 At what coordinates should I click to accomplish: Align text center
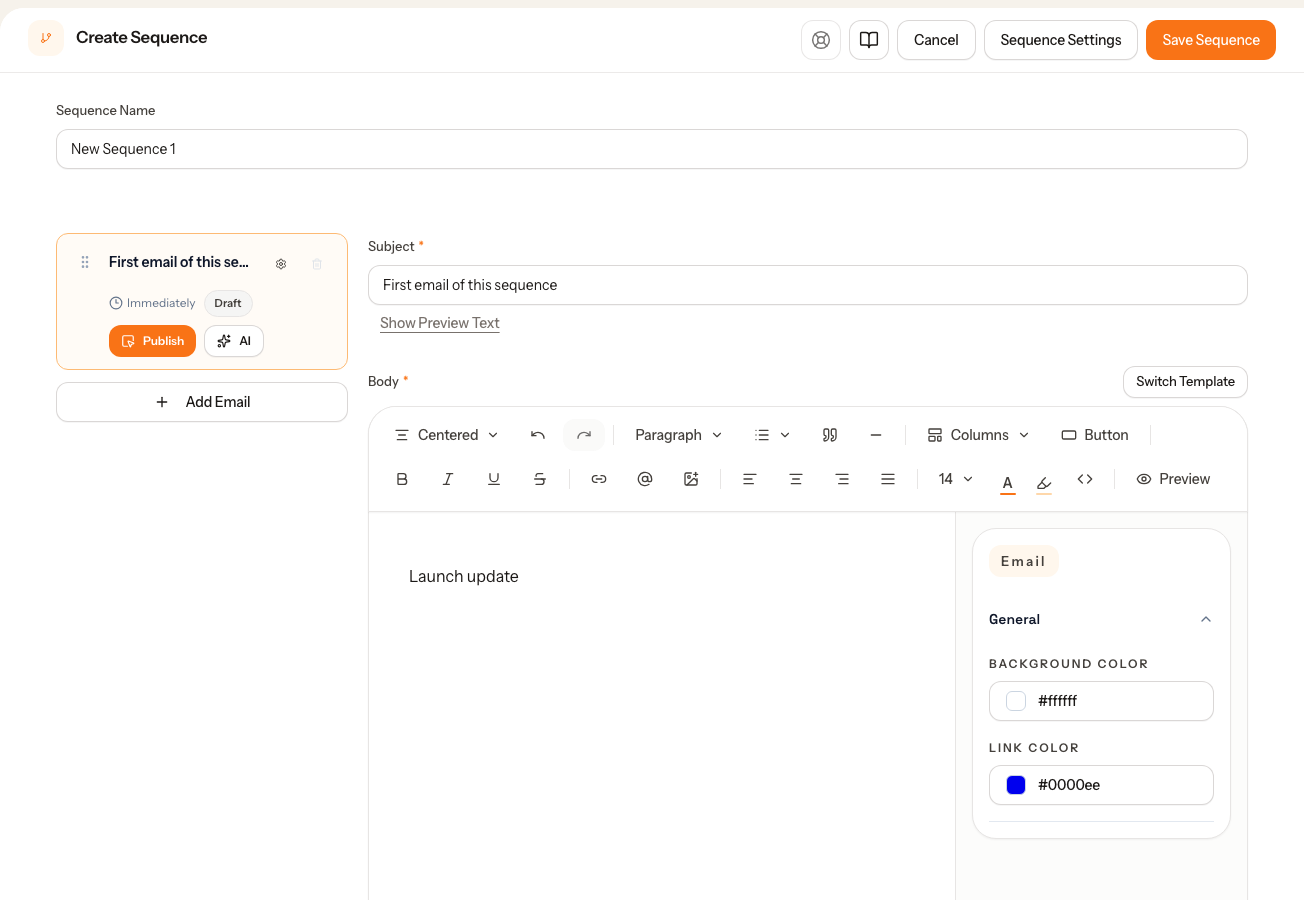(796, 479)
